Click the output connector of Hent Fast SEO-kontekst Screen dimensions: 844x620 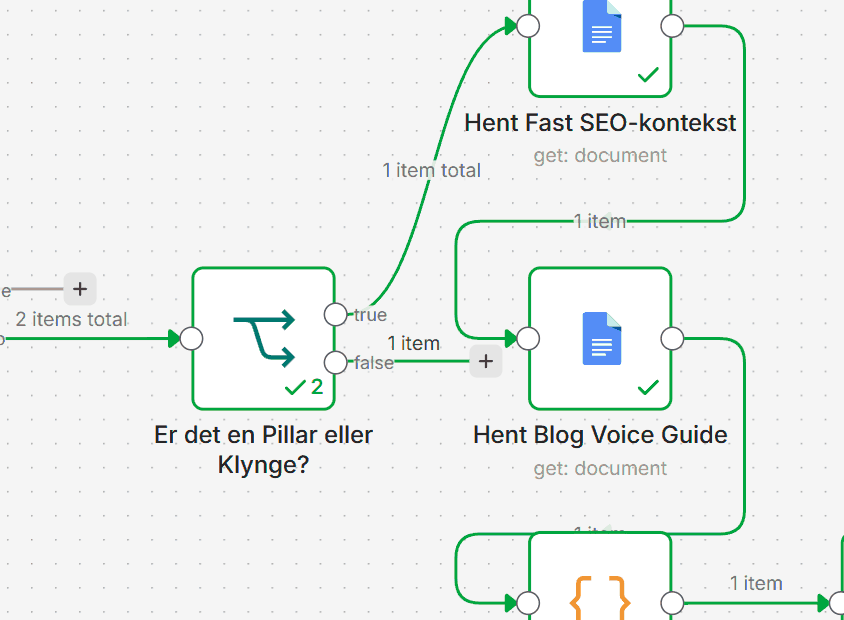click(x=672, y=26)
